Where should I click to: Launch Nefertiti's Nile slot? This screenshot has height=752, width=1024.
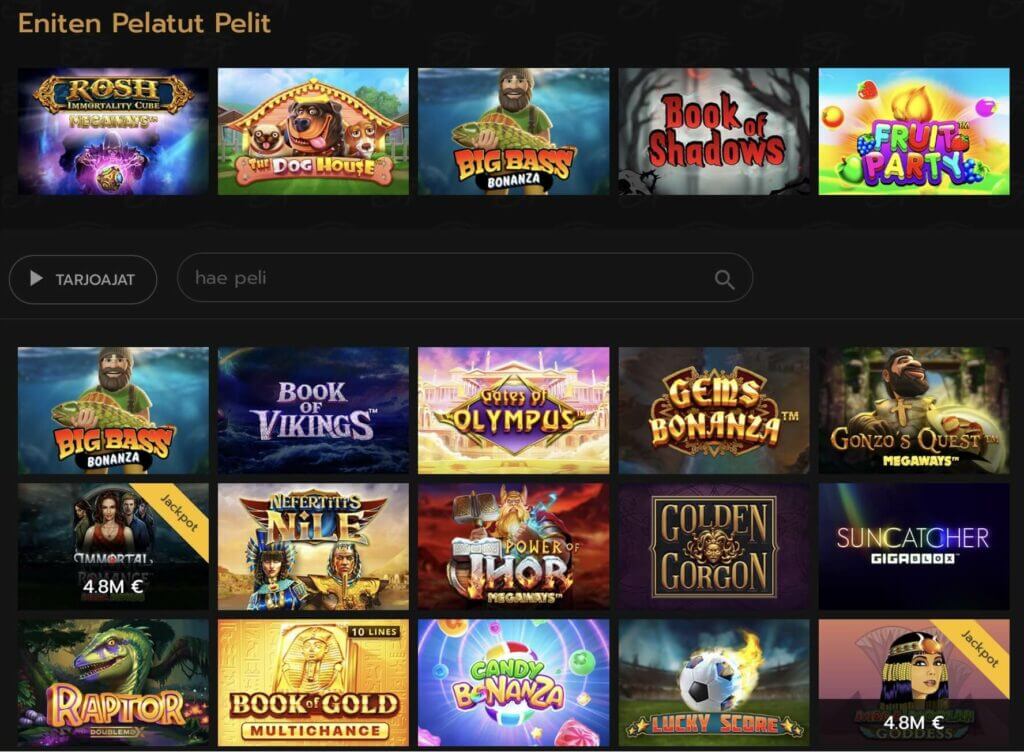313,546
